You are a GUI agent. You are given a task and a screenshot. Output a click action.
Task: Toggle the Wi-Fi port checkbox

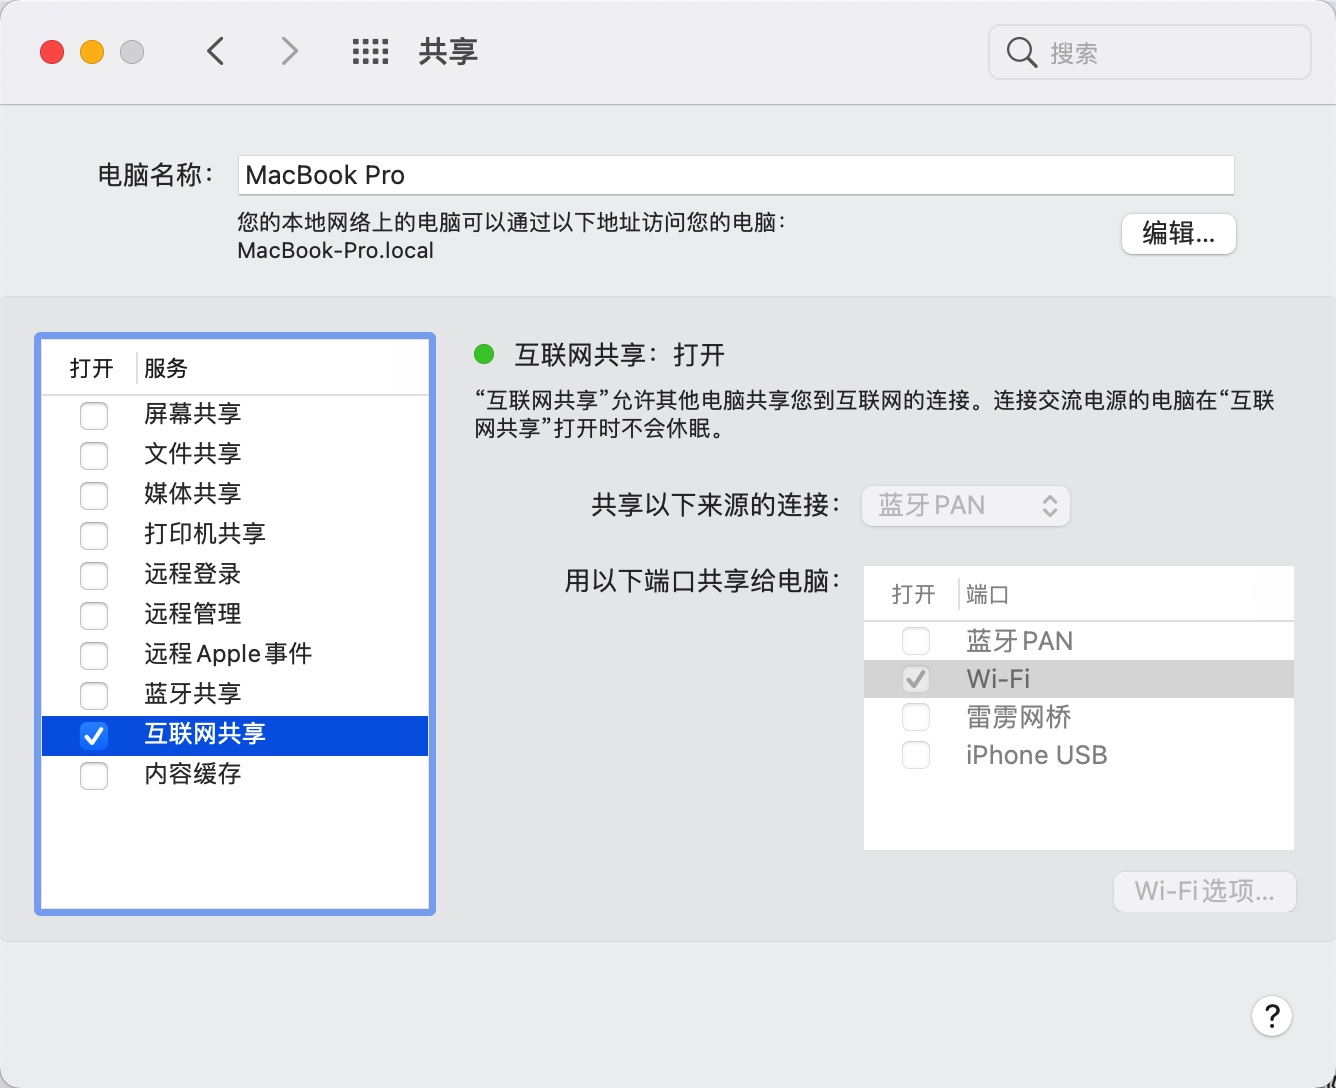point(915,680)
